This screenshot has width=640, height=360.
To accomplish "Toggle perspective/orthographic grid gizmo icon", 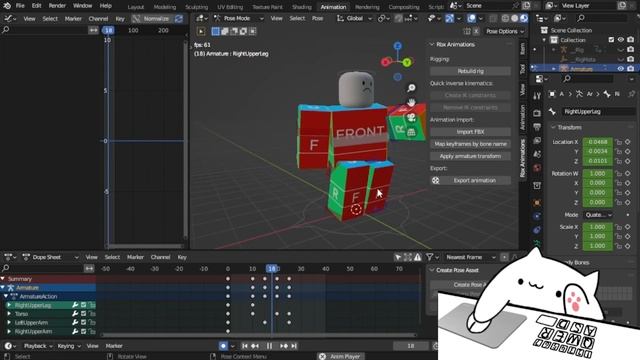I will [411, 132].
